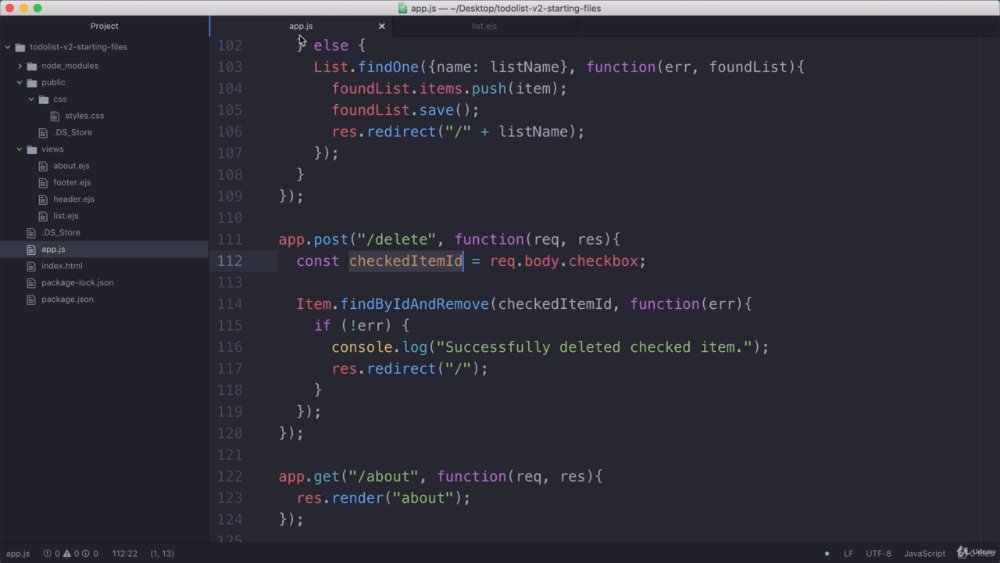Click the app.js file icon in tree
Viewport: 1000px width, 563px height.
coord(31,249)
